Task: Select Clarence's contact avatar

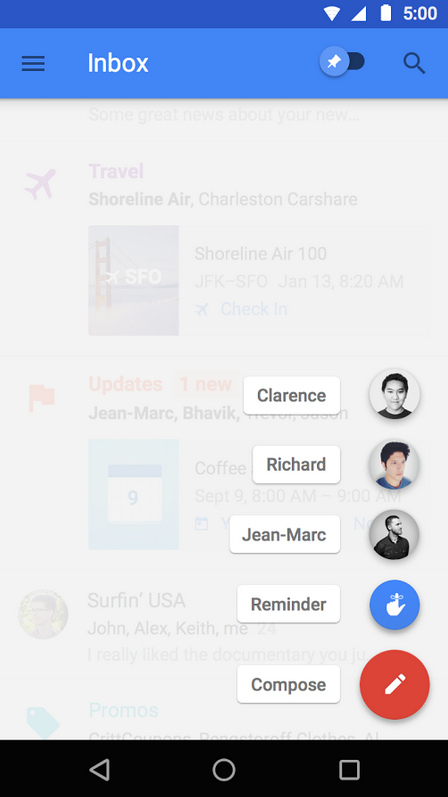Action: [395, 394]
